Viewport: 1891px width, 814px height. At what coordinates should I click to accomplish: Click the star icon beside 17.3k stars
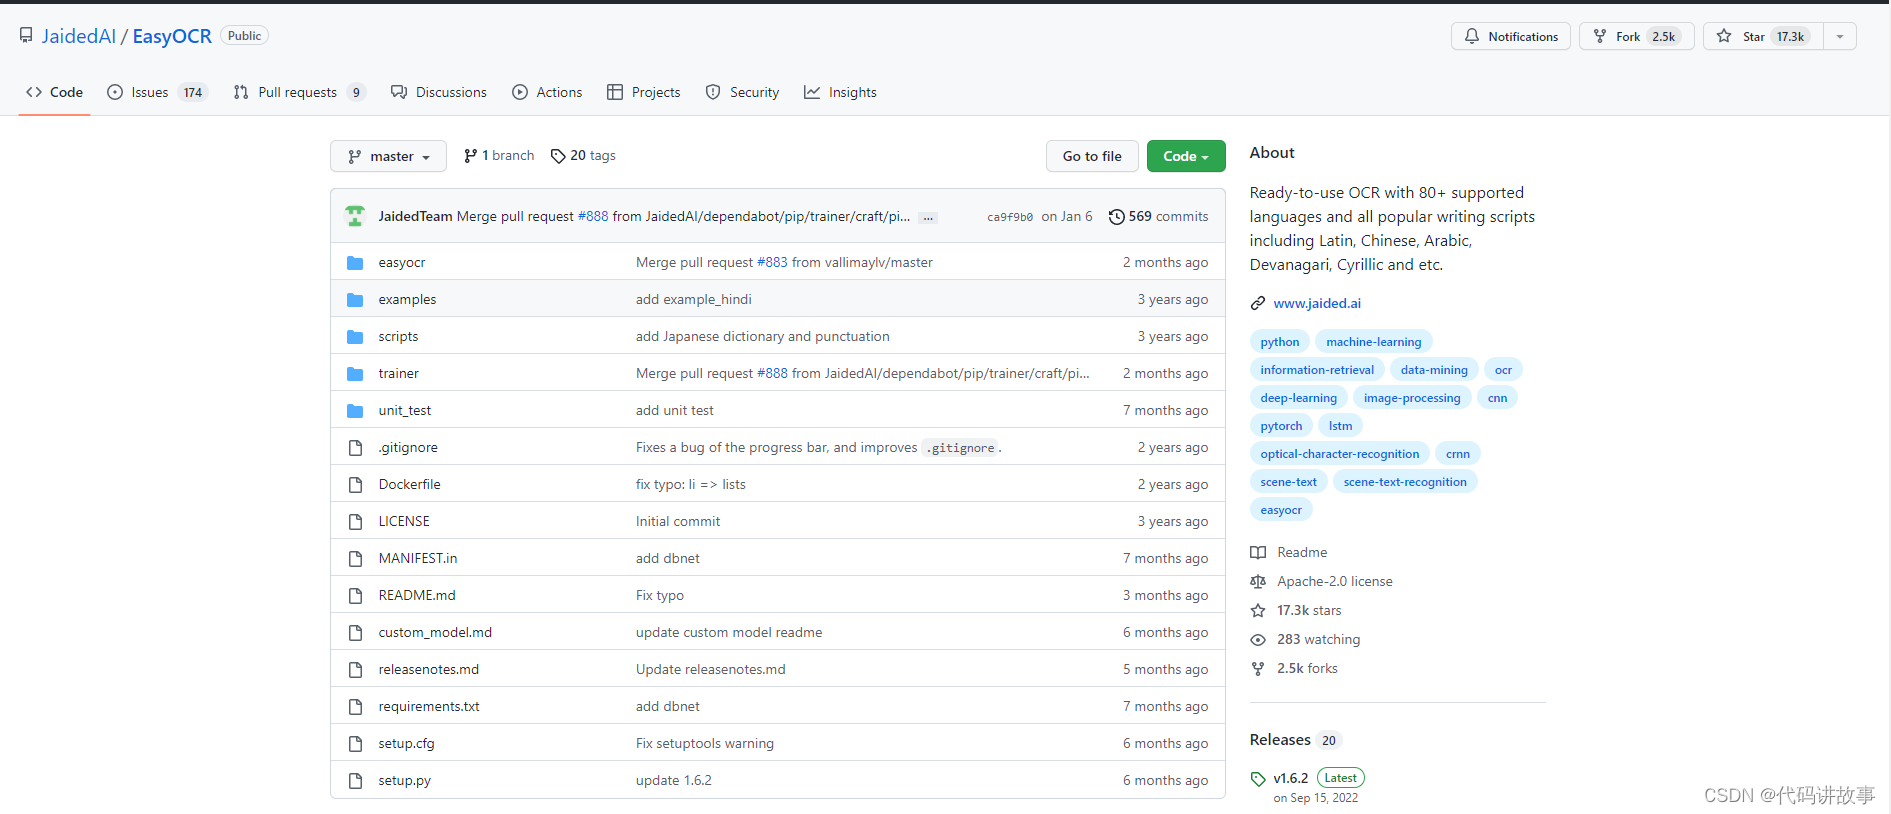pos(1258,611)
